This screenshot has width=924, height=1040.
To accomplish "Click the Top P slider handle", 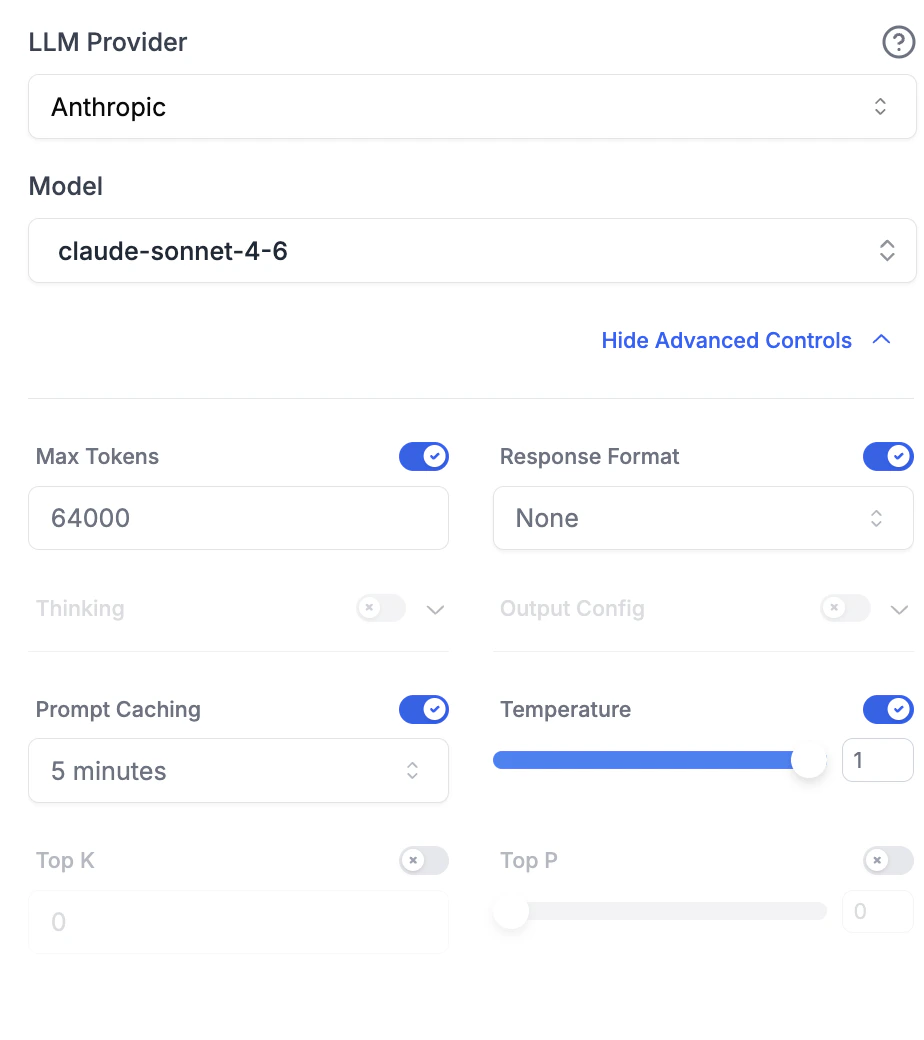I will pos(510,911).
